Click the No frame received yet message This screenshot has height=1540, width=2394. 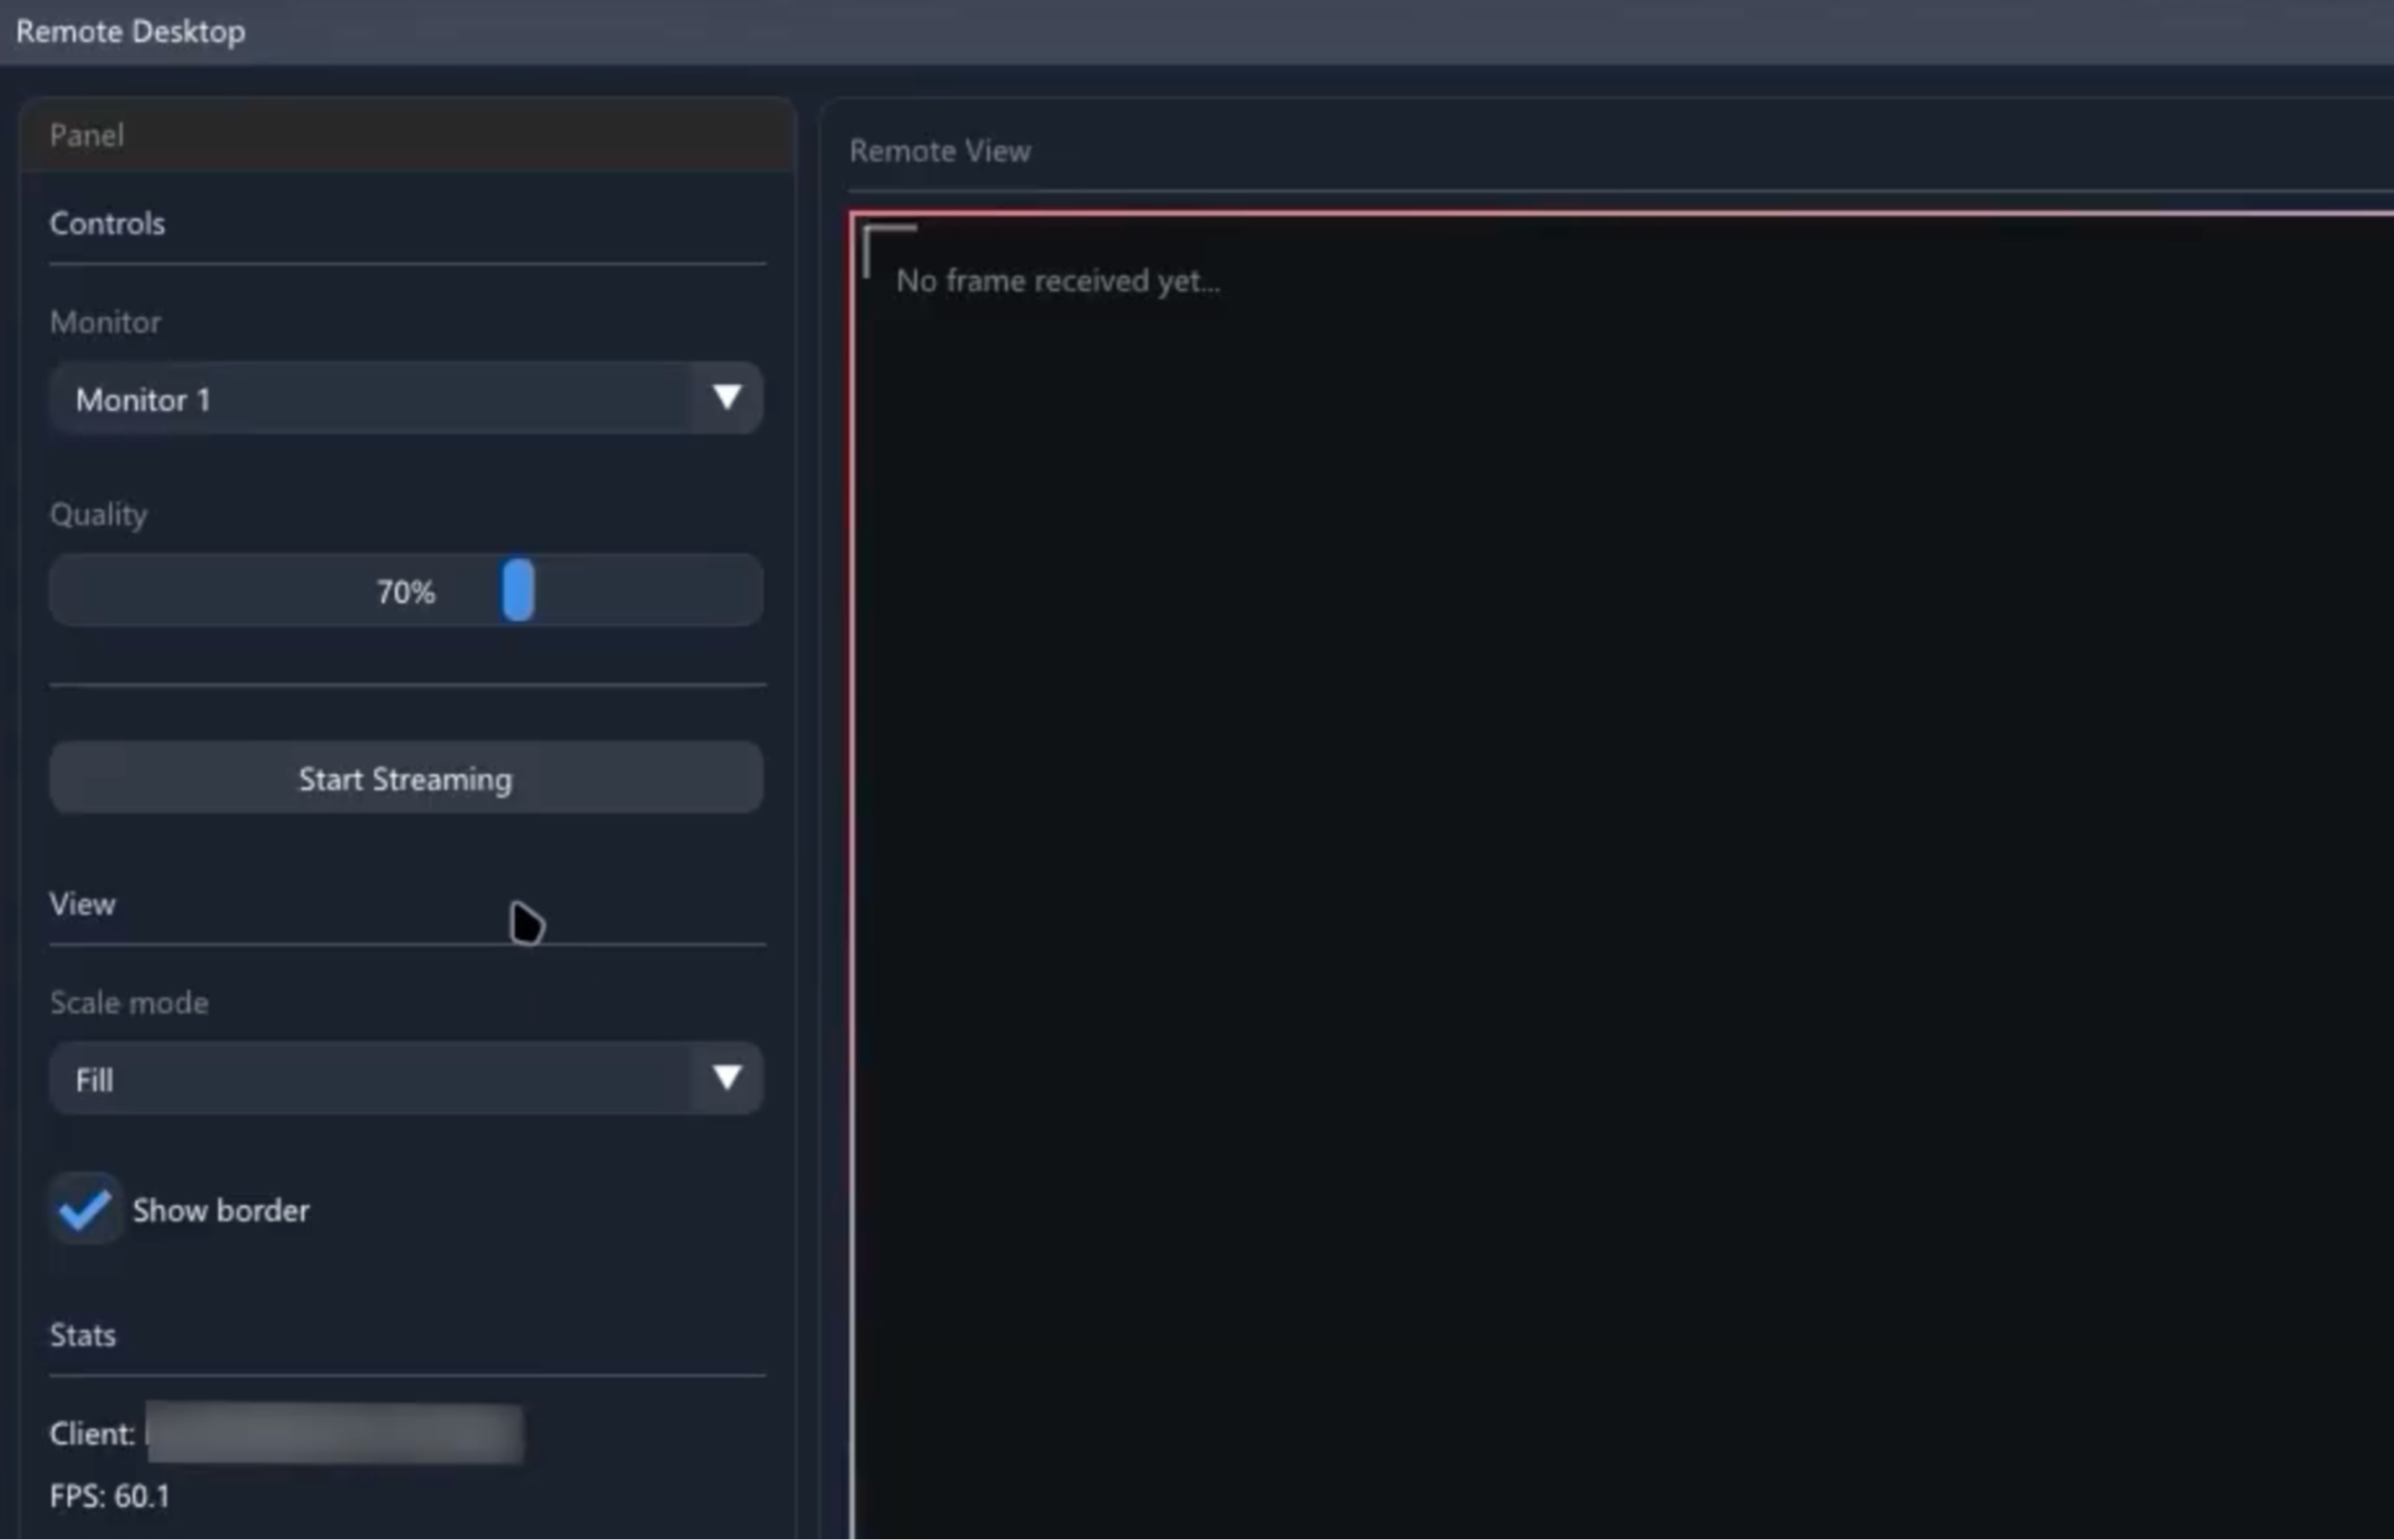pyautogui.click(x=1057, y=281)
